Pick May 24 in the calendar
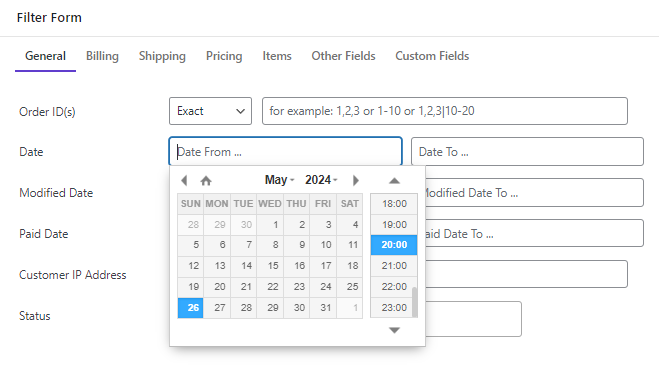The image size is (659, 373). click(323, 287)
